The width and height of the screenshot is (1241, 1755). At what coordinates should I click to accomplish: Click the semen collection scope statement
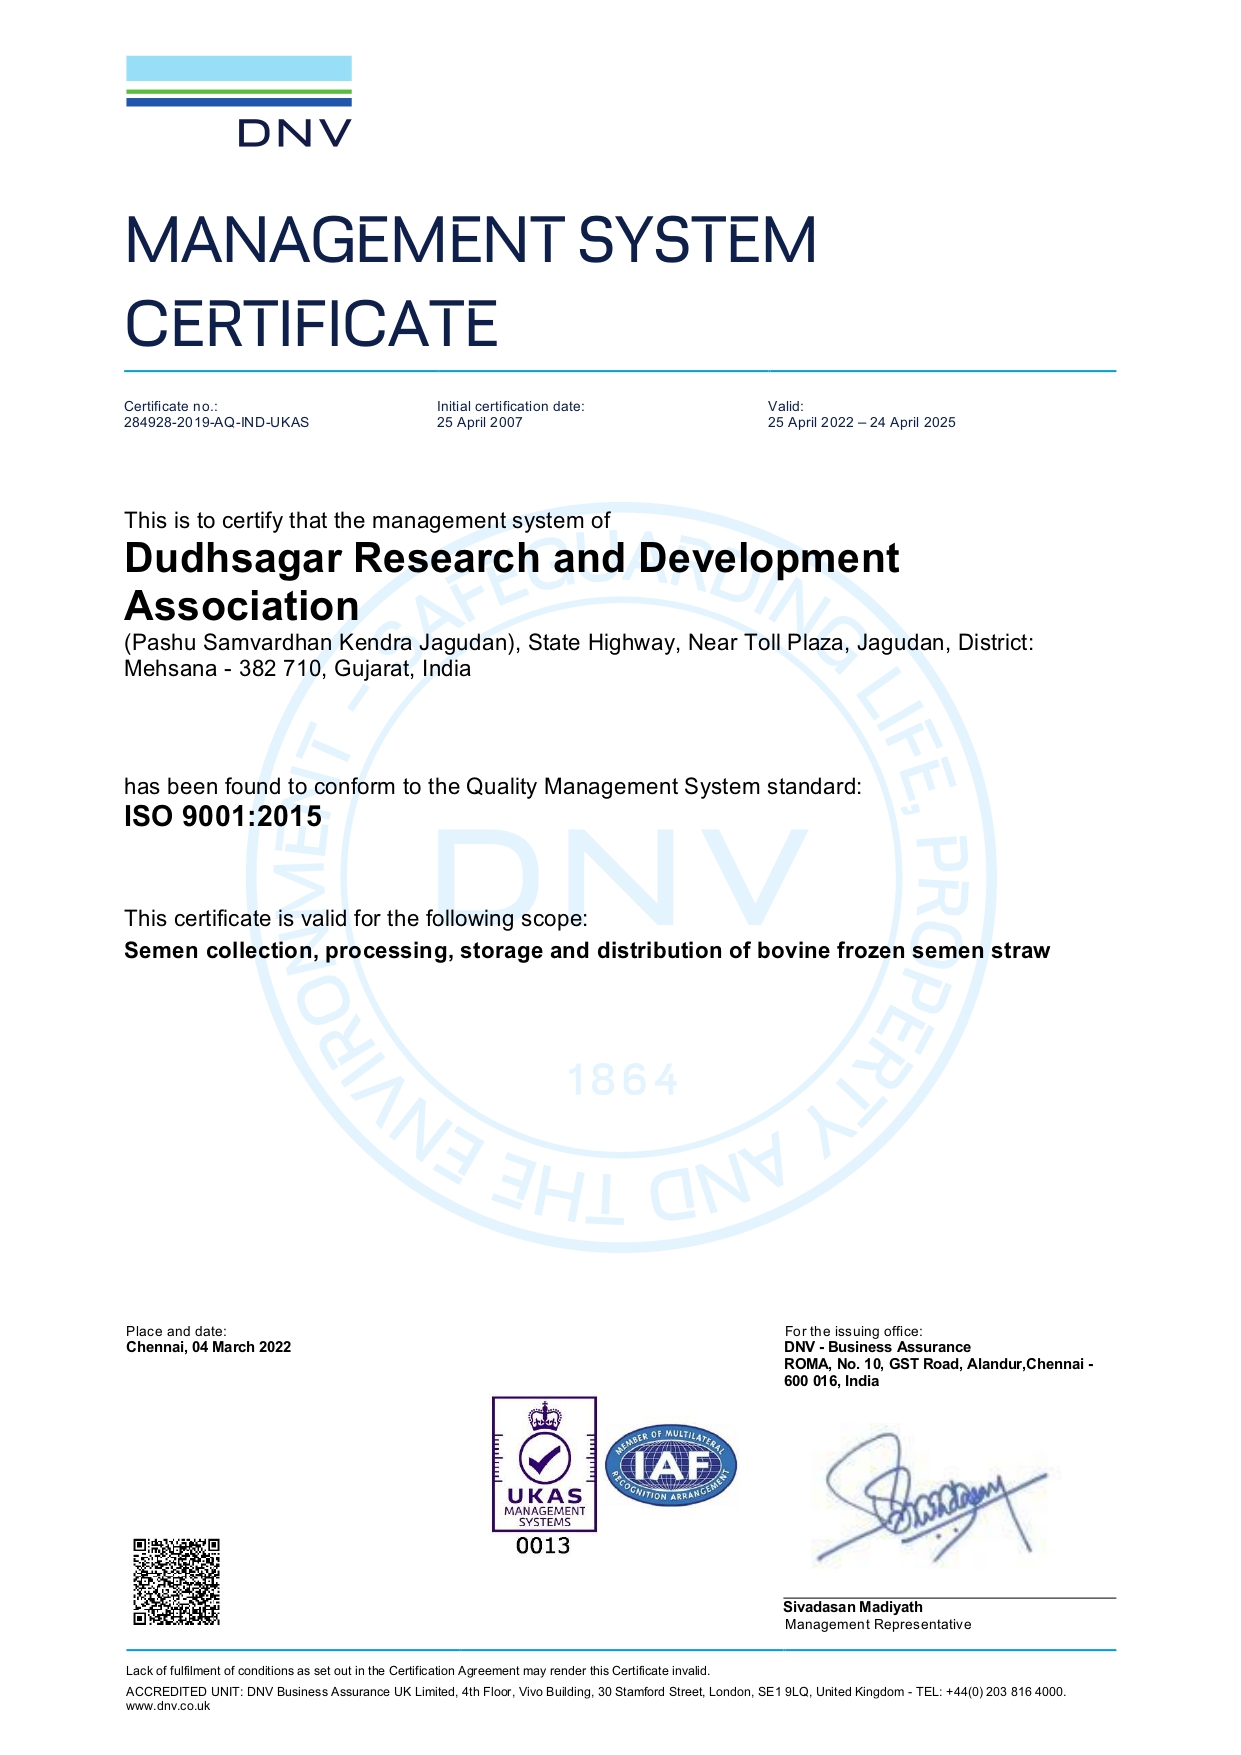587,950
